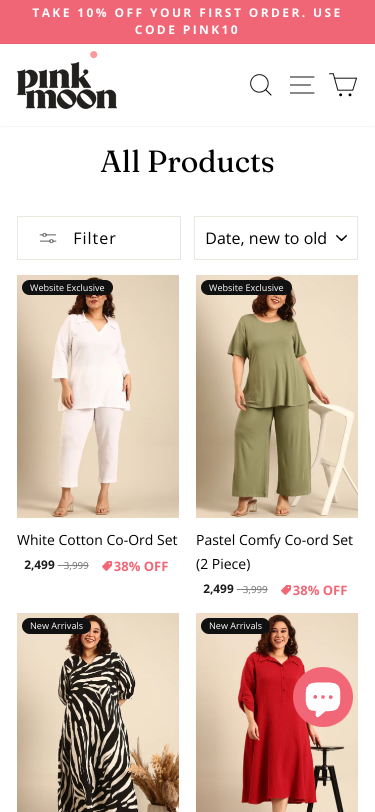The image size is (375, 812).
Task: Click the PINK10 promo banner
Action: pos(188,22)
